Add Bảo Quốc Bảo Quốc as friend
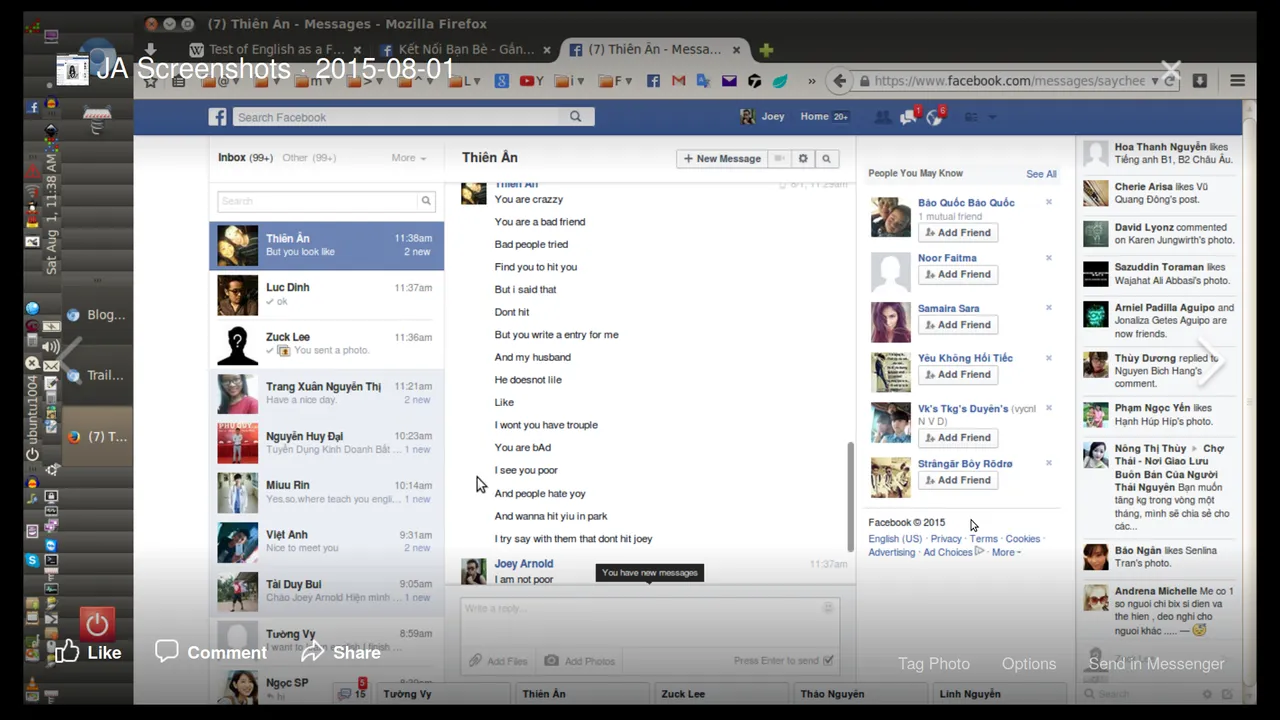The image size is (1280, 720). (x=958, y=232)
